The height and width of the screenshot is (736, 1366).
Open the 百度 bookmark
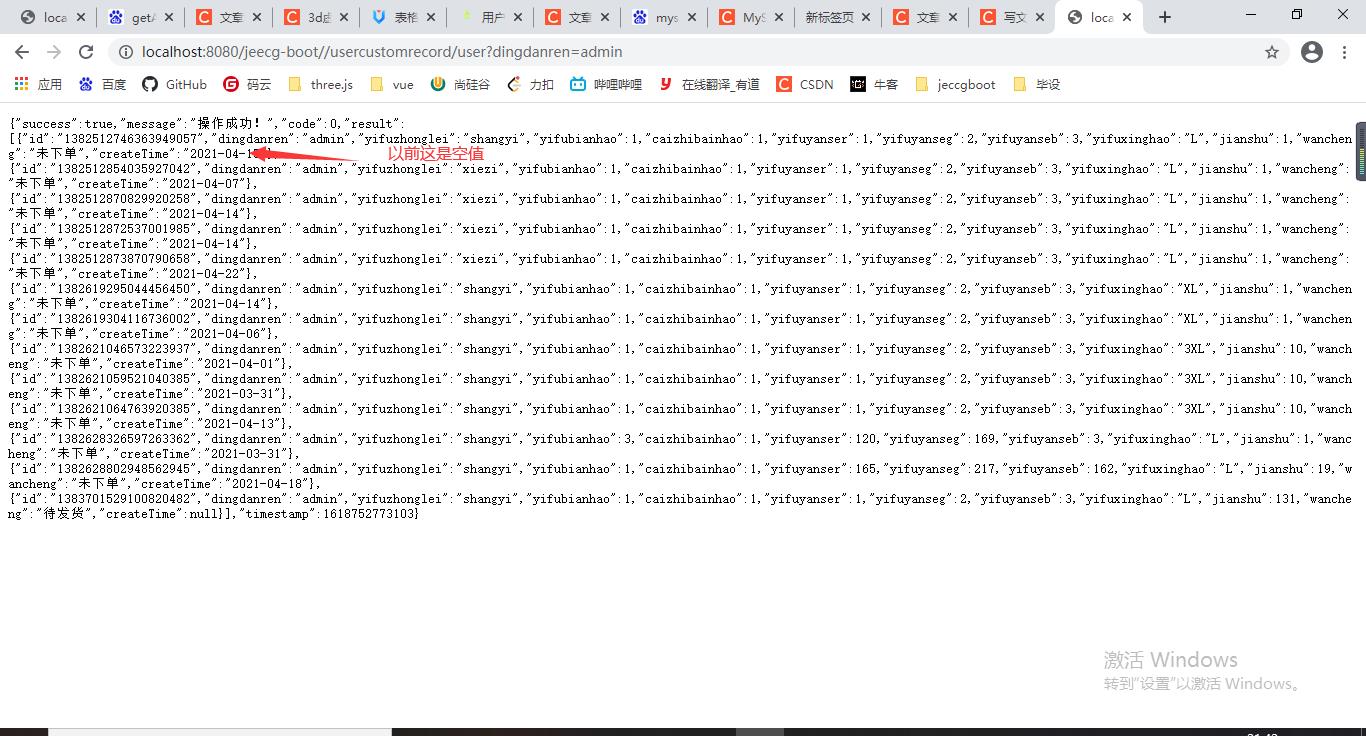point(103,84)
